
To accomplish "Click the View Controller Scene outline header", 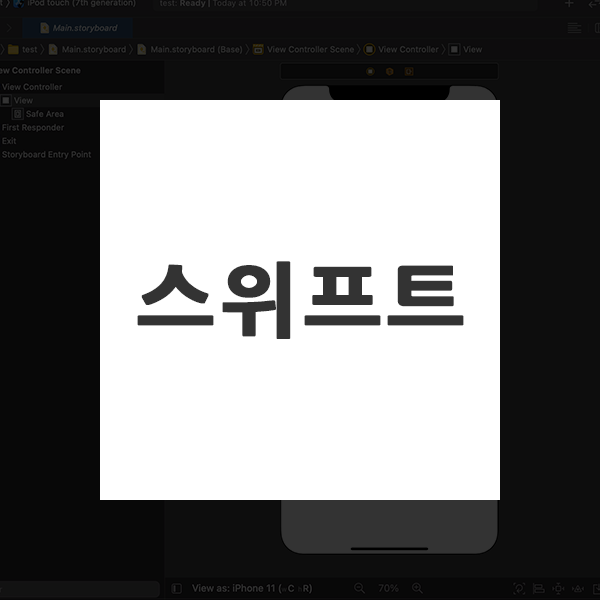I will click(x=40, y=70).
